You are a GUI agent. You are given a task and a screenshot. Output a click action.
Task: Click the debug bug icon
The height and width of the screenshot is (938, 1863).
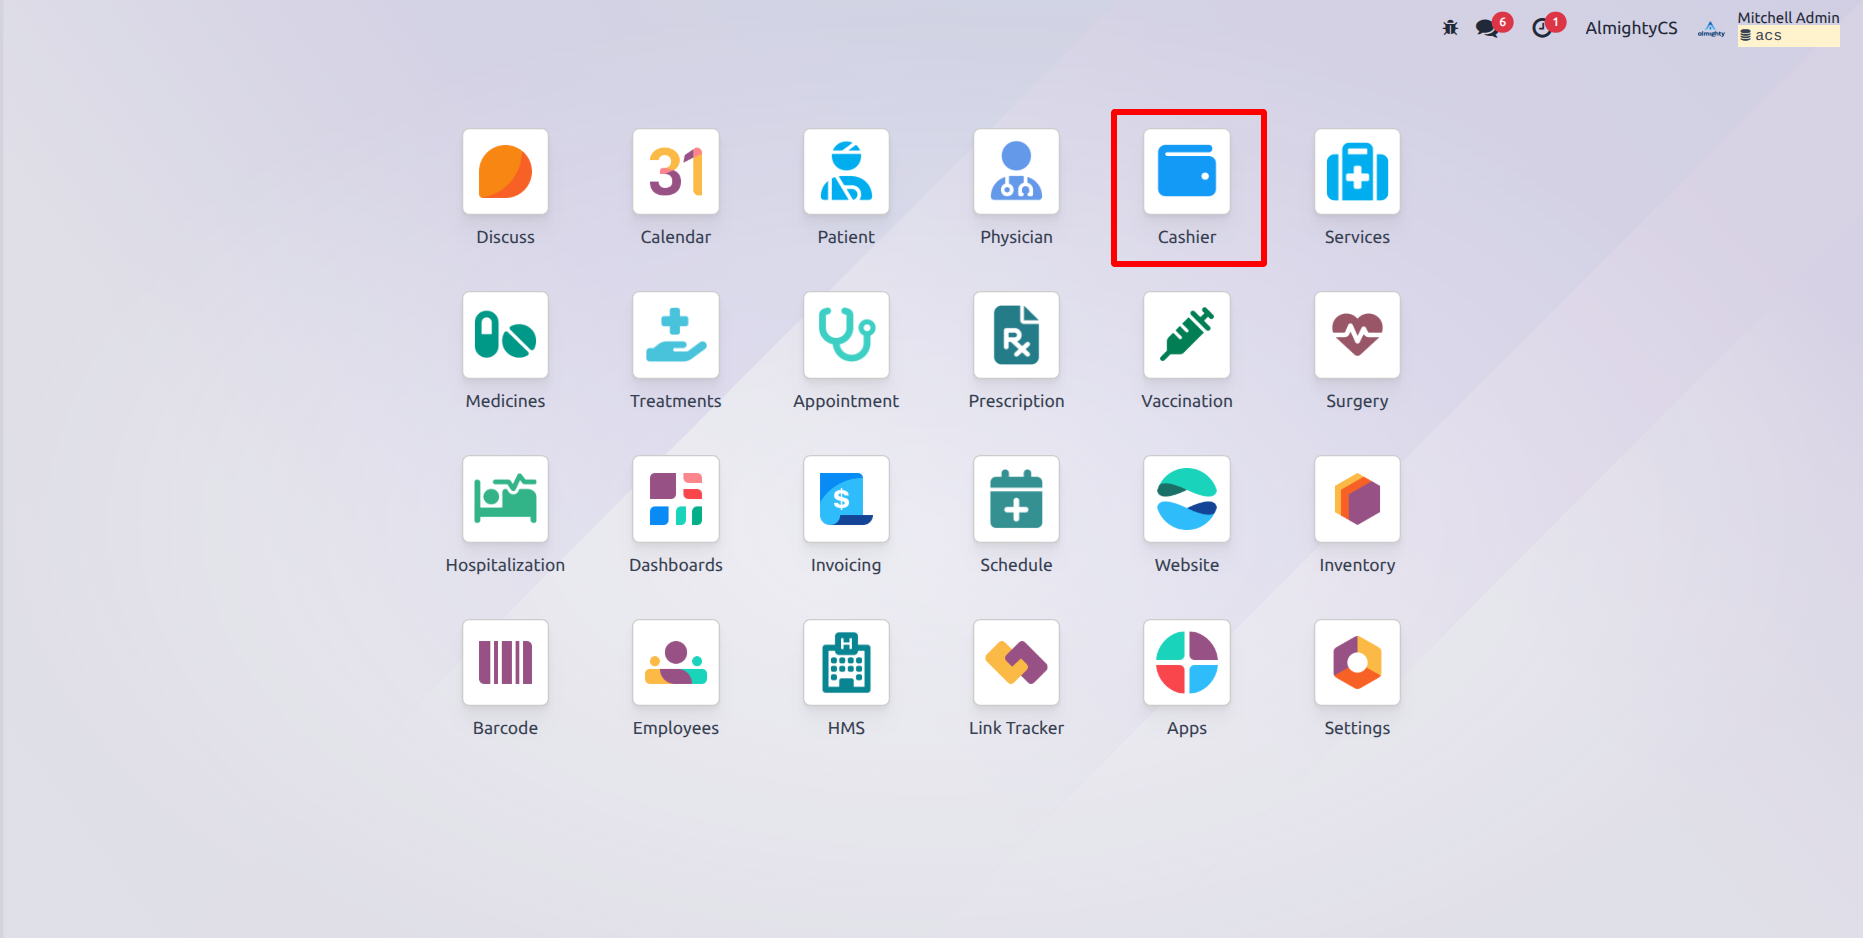point(1450,28)
